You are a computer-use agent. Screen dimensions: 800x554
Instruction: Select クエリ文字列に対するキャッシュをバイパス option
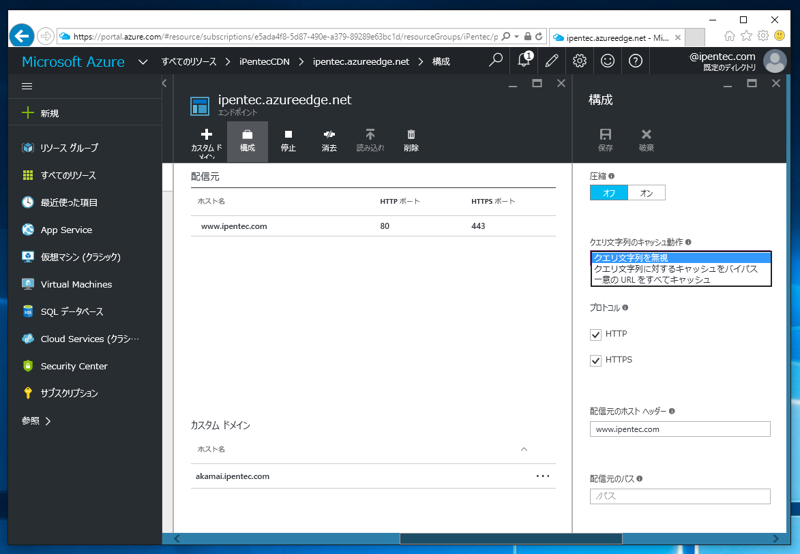click(x=681, y=269)
